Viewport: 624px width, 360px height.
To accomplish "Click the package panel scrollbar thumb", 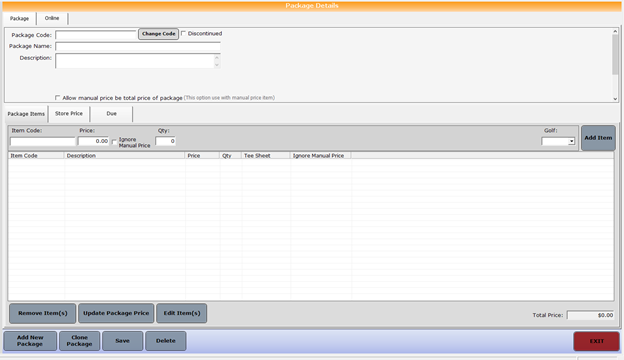I will point(615,55).
